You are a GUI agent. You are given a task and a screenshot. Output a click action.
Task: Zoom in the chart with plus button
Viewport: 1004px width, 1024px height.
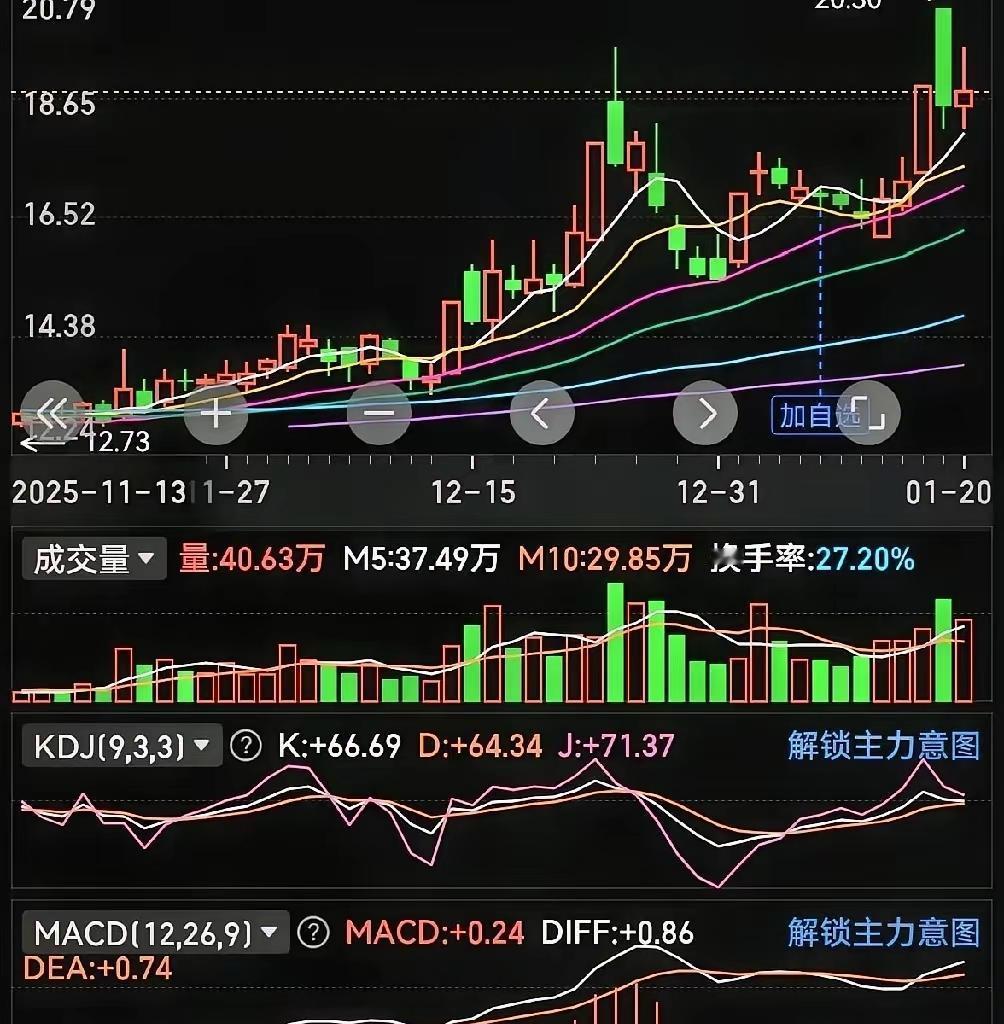[216, 413]
